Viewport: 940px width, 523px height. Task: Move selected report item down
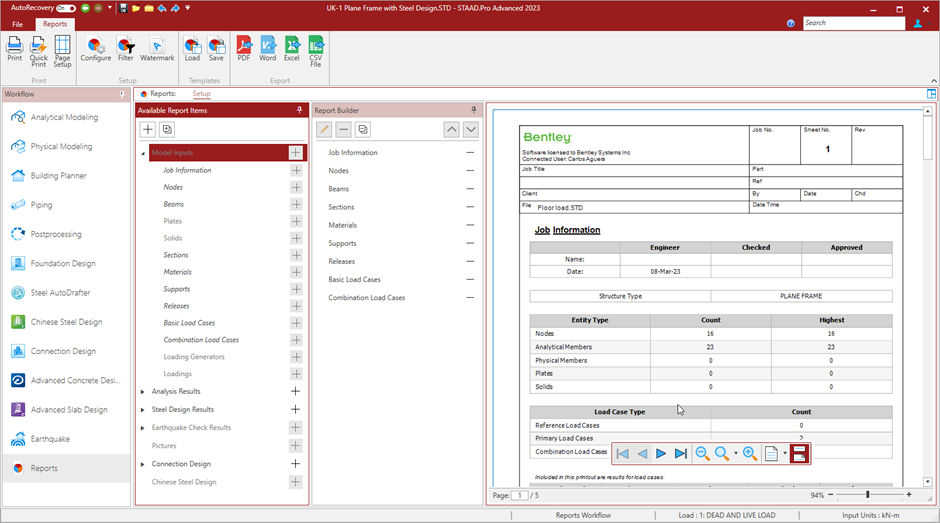[x=471, y=130]
